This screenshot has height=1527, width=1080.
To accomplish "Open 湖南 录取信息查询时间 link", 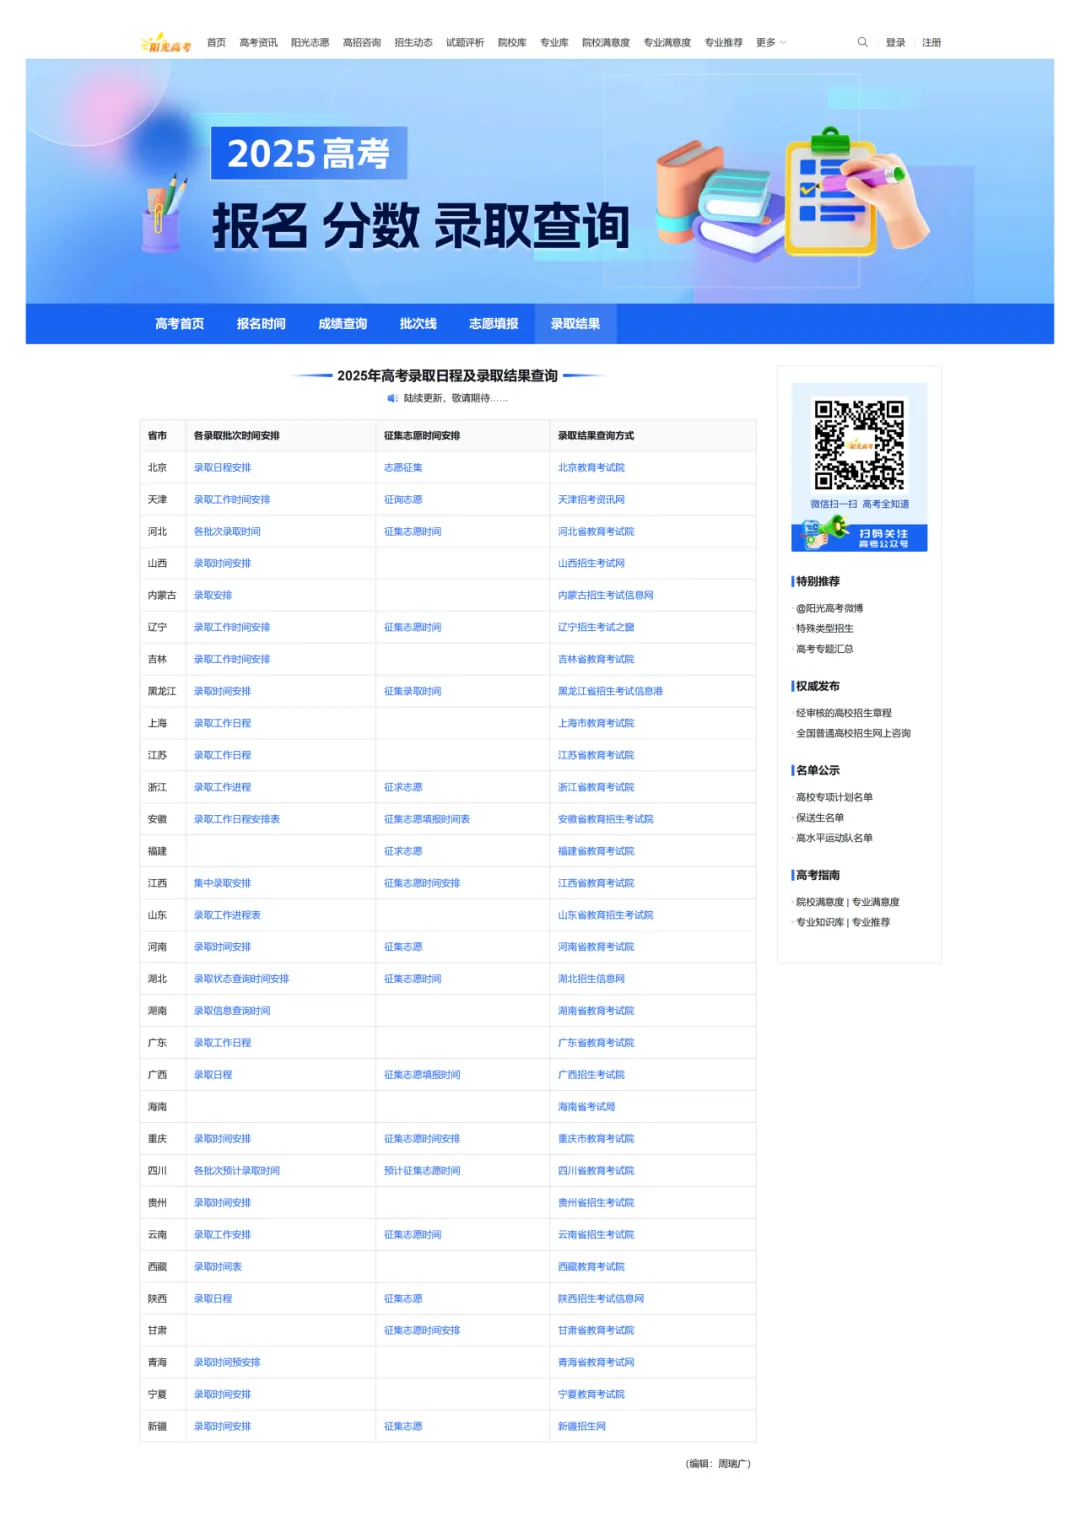I will (x=232, y=1012).
